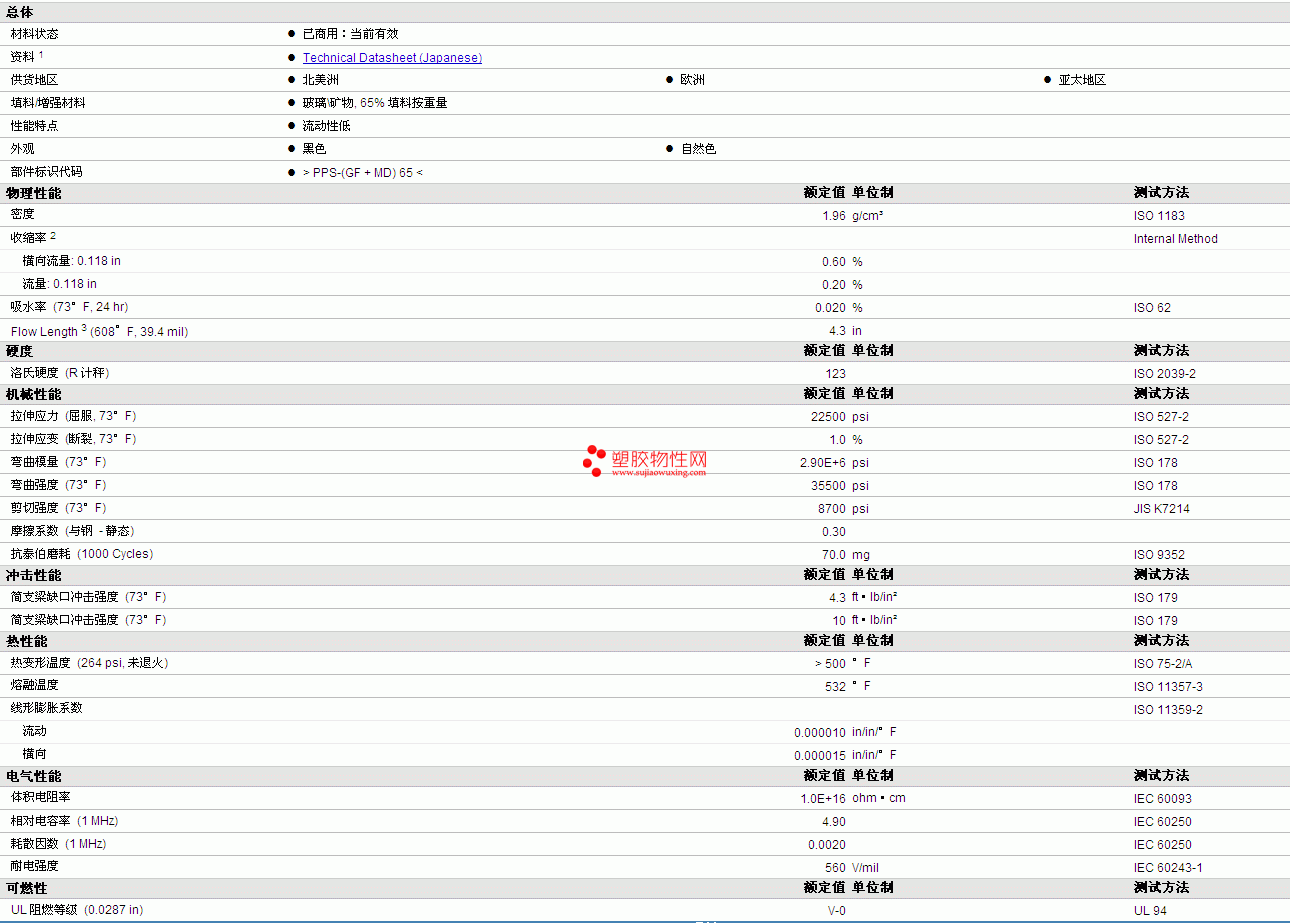Click the > PPS-(GF + MD) 65 < code
The height and width of the screenshot is (923, 1290).
(362, 172)
